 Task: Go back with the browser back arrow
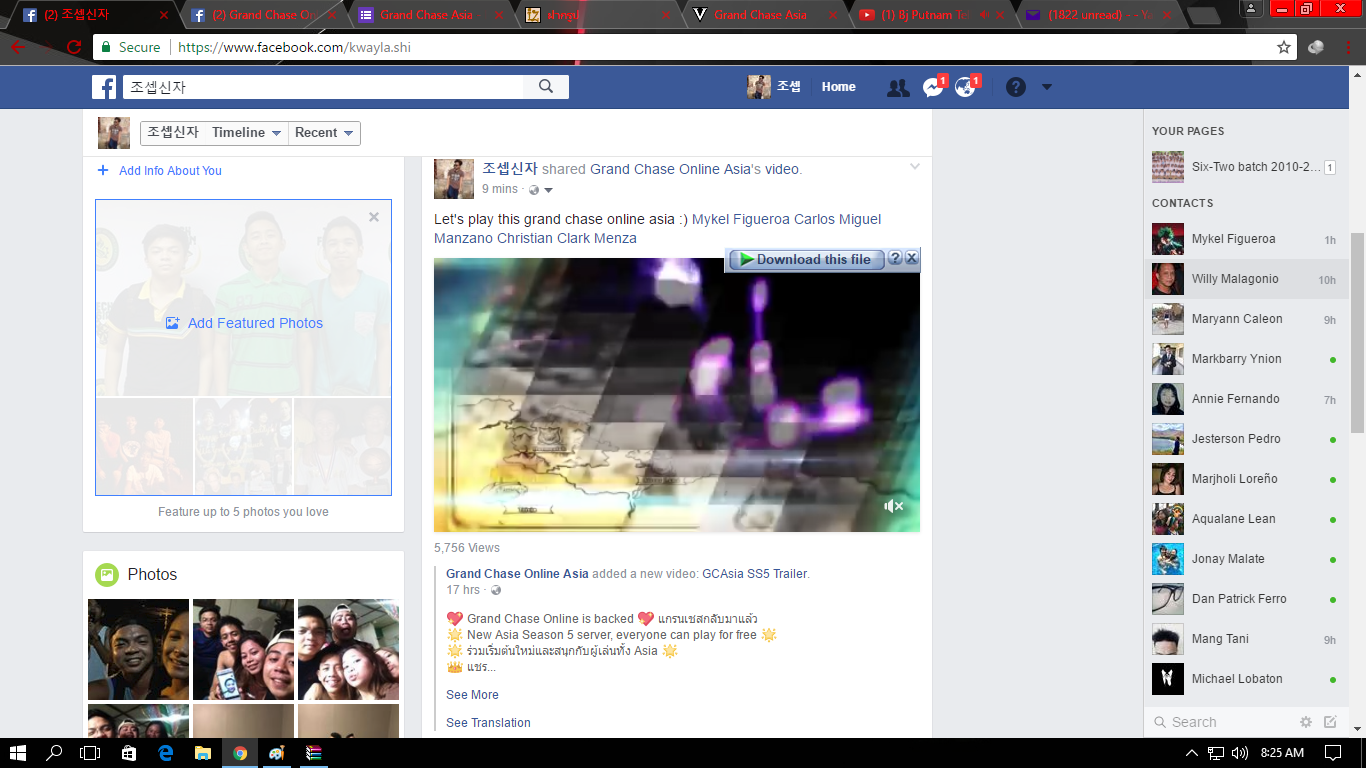(18, 47)
